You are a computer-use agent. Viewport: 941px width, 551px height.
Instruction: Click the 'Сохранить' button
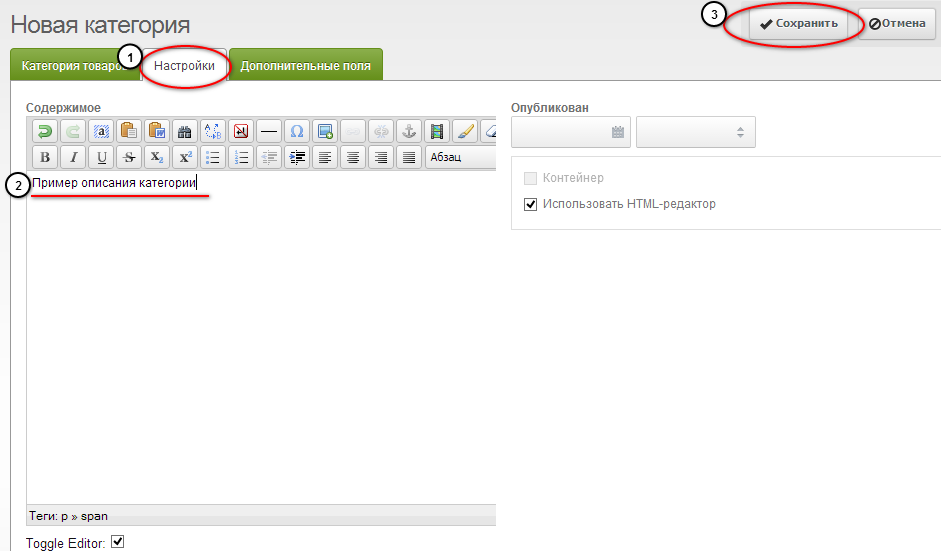point(797,23)
